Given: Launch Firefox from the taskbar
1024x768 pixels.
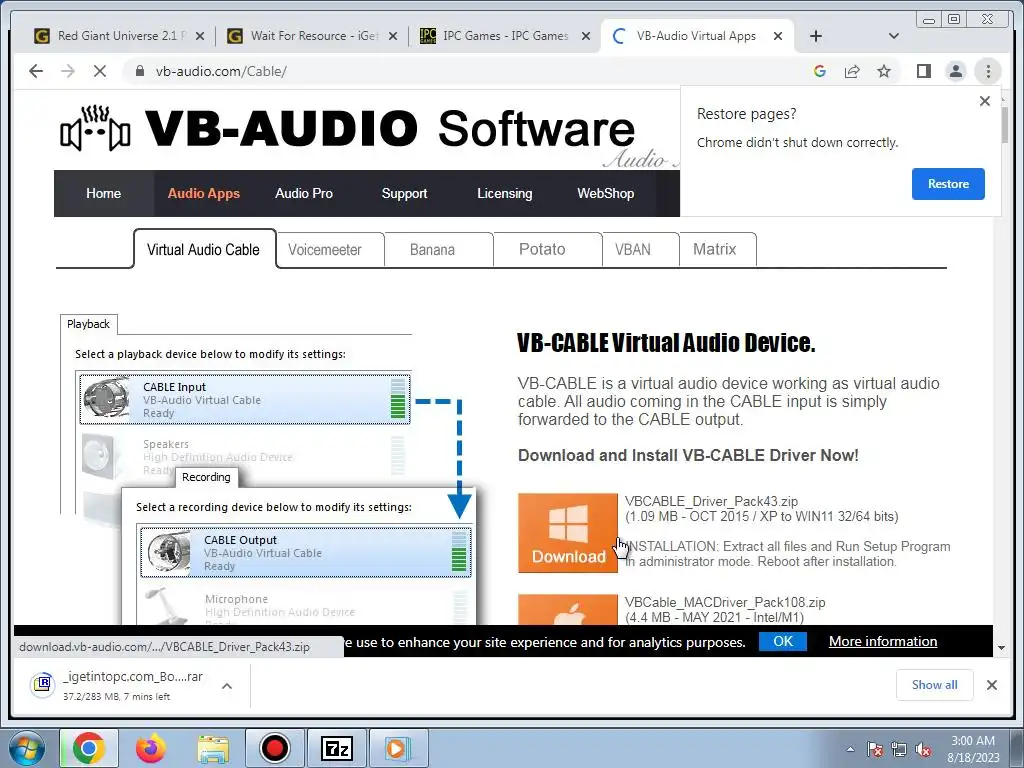Looking at the screenshot, I should (x=151, y=748).
